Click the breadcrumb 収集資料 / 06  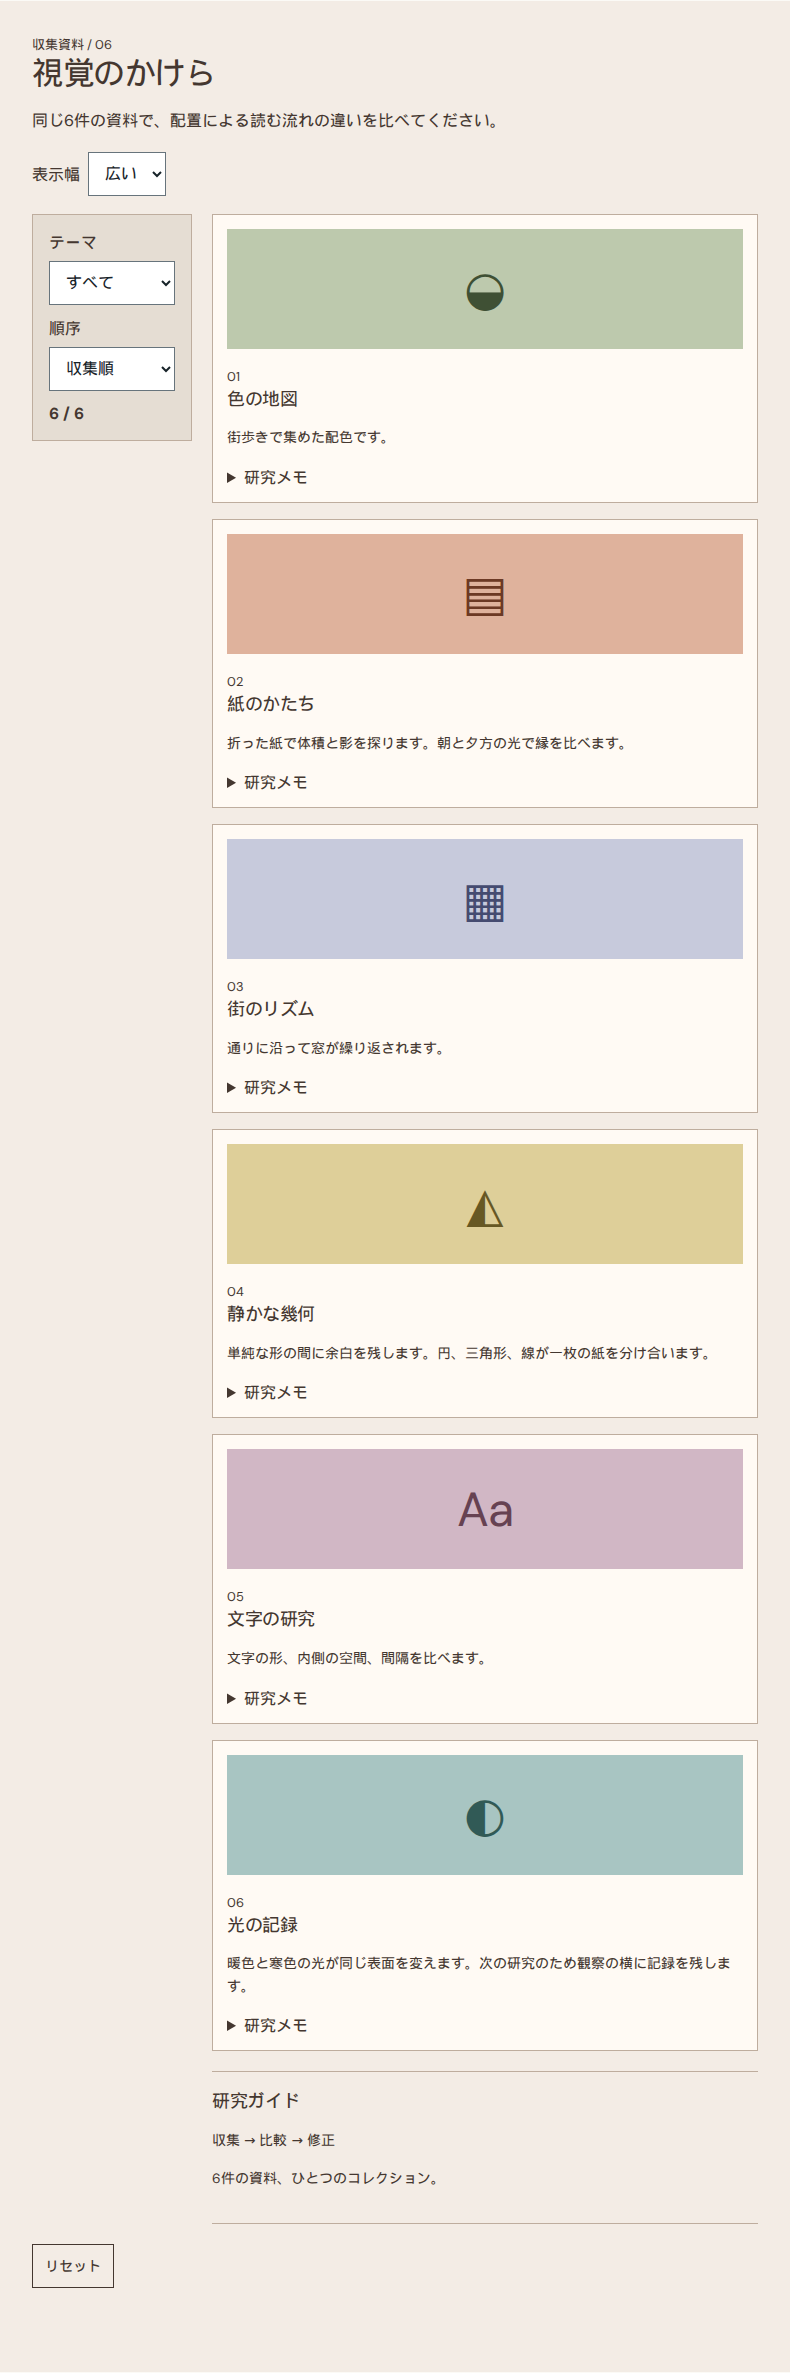pos(72,45)
